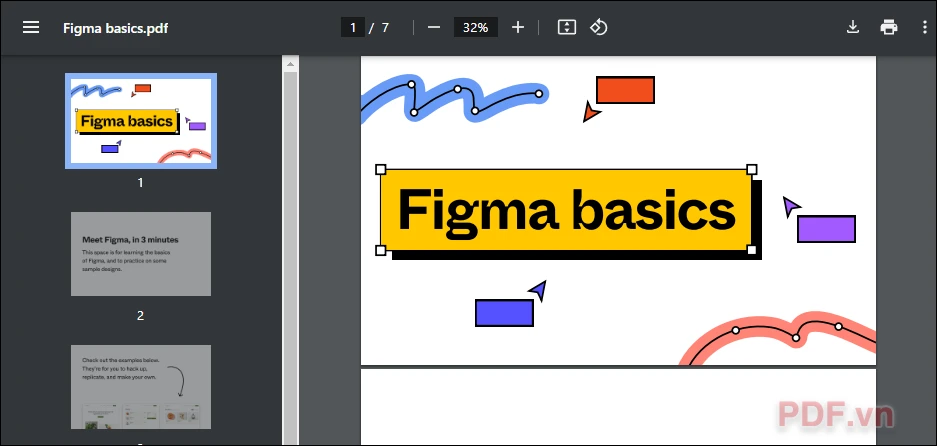Rotate the document counterclockwise
The height and width of the screenshot is (446, 937).
(599, 28)
